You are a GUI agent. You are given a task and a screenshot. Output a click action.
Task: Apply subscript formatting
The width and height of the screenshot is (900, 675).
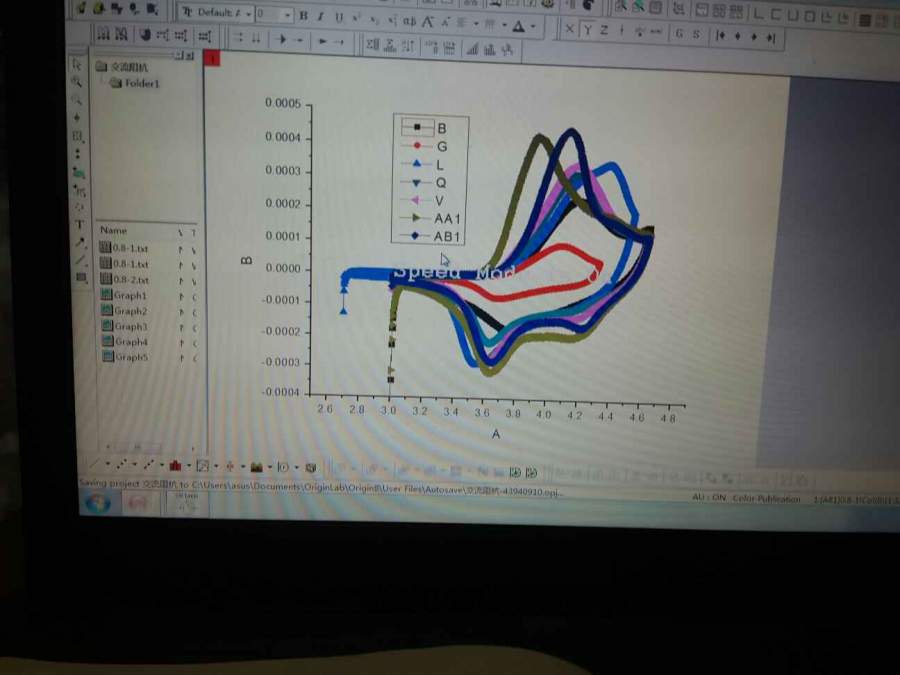[374, 20]
